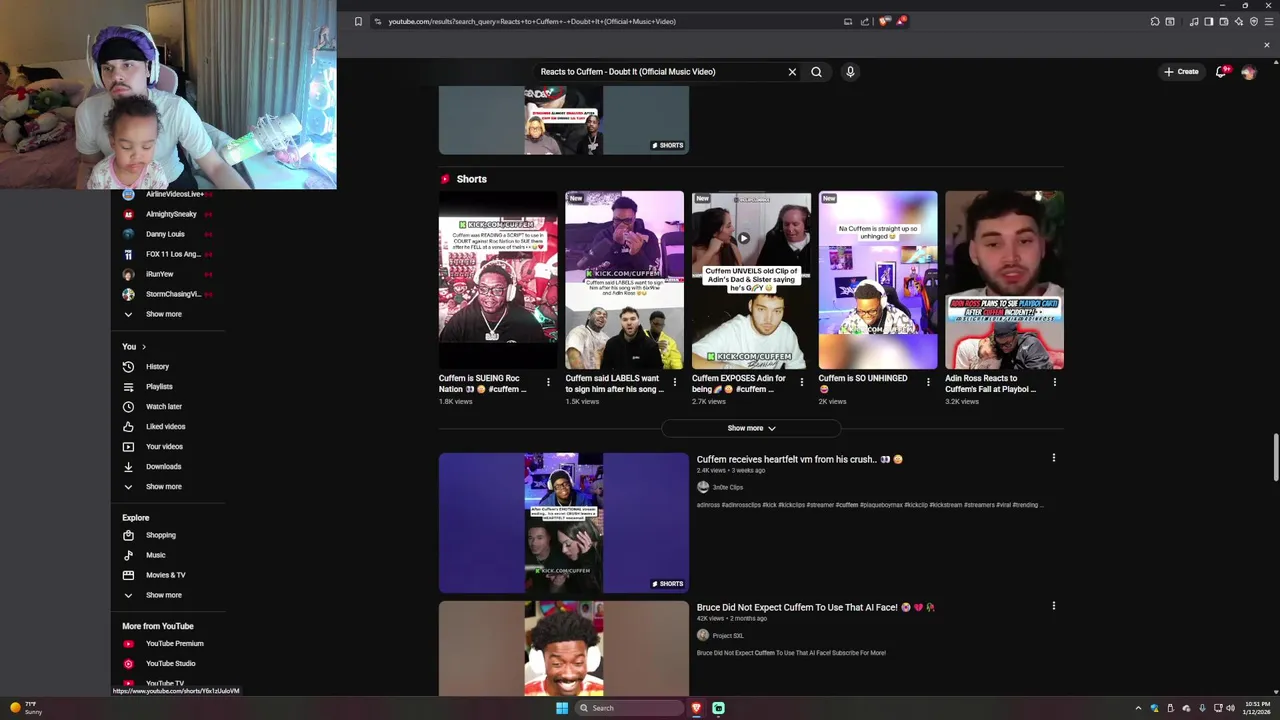Open Movies & TV in Explore section
The width and height of the screenshot is (1280, 720).
165,575
